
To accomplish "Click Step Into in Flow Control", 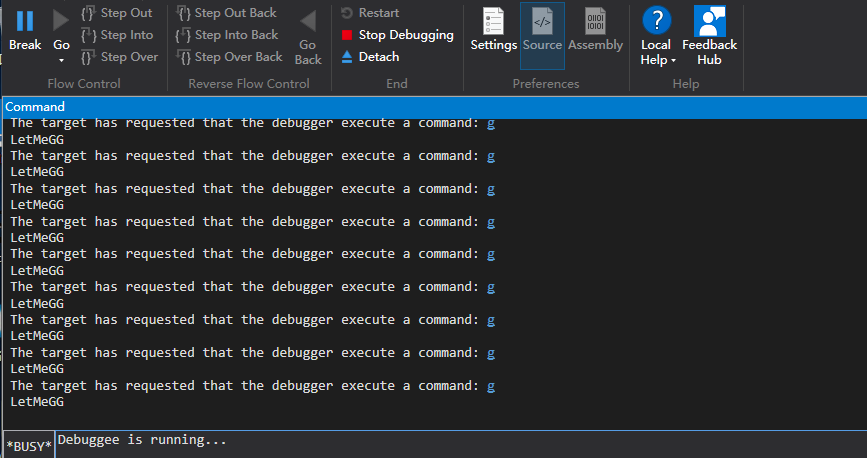I will (117, 35).
